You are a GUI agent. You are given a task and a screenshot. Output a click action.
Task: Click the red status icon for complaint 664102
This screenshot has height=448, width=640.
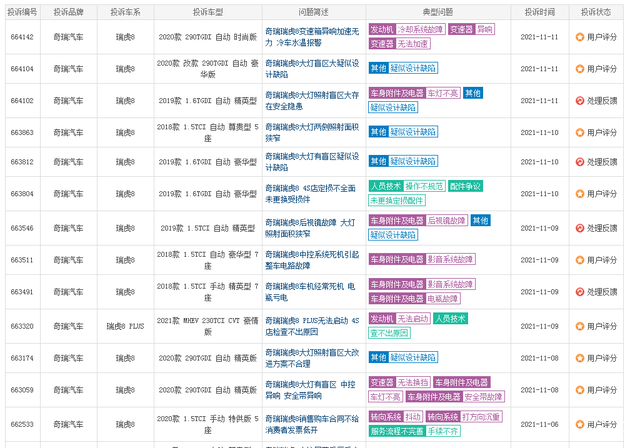(580, 100)
